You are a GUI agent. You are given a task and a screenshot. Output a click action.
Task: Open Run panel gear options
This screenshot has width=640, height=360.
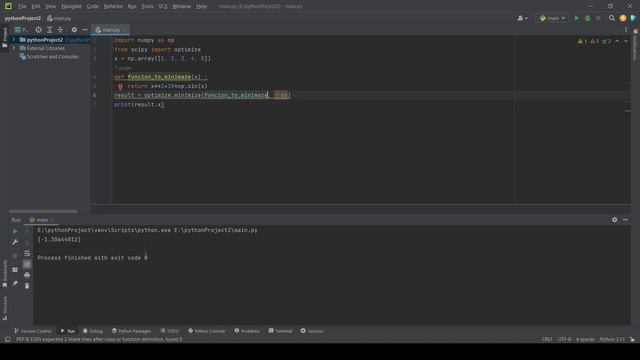(x=614, y=220)
